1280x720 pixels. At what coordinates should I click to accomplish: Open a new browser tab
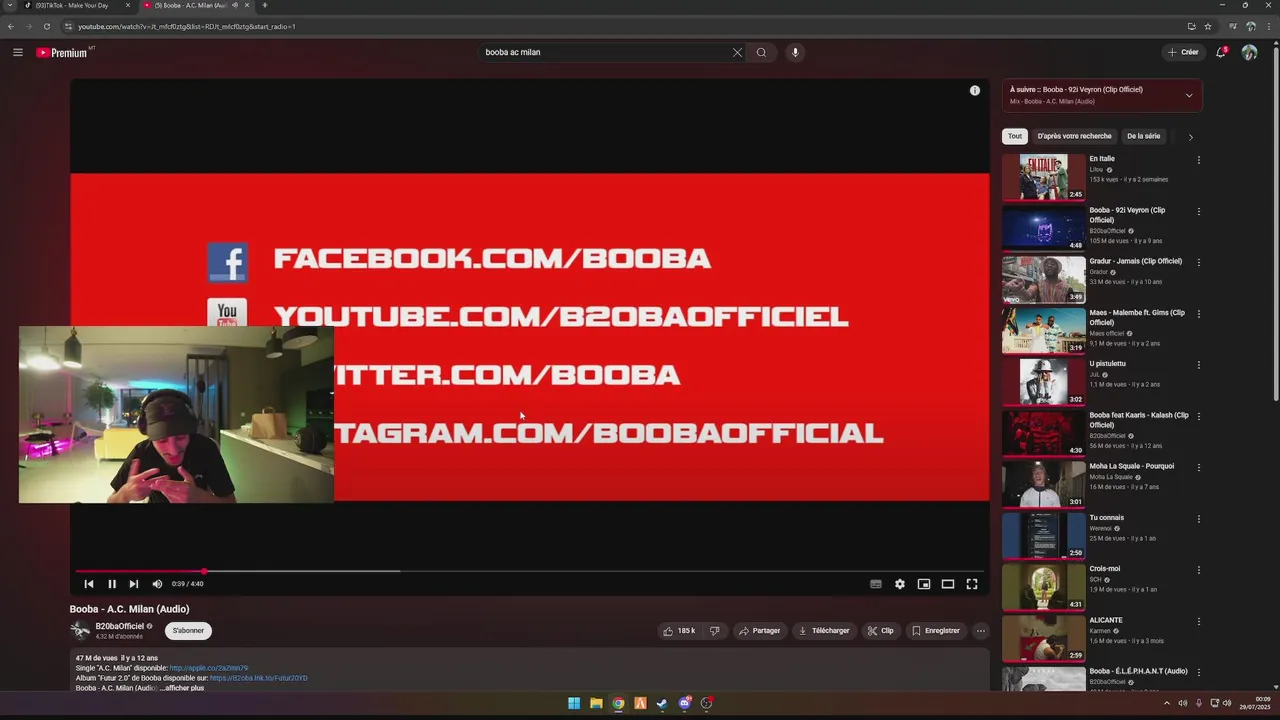pos(265,5)
